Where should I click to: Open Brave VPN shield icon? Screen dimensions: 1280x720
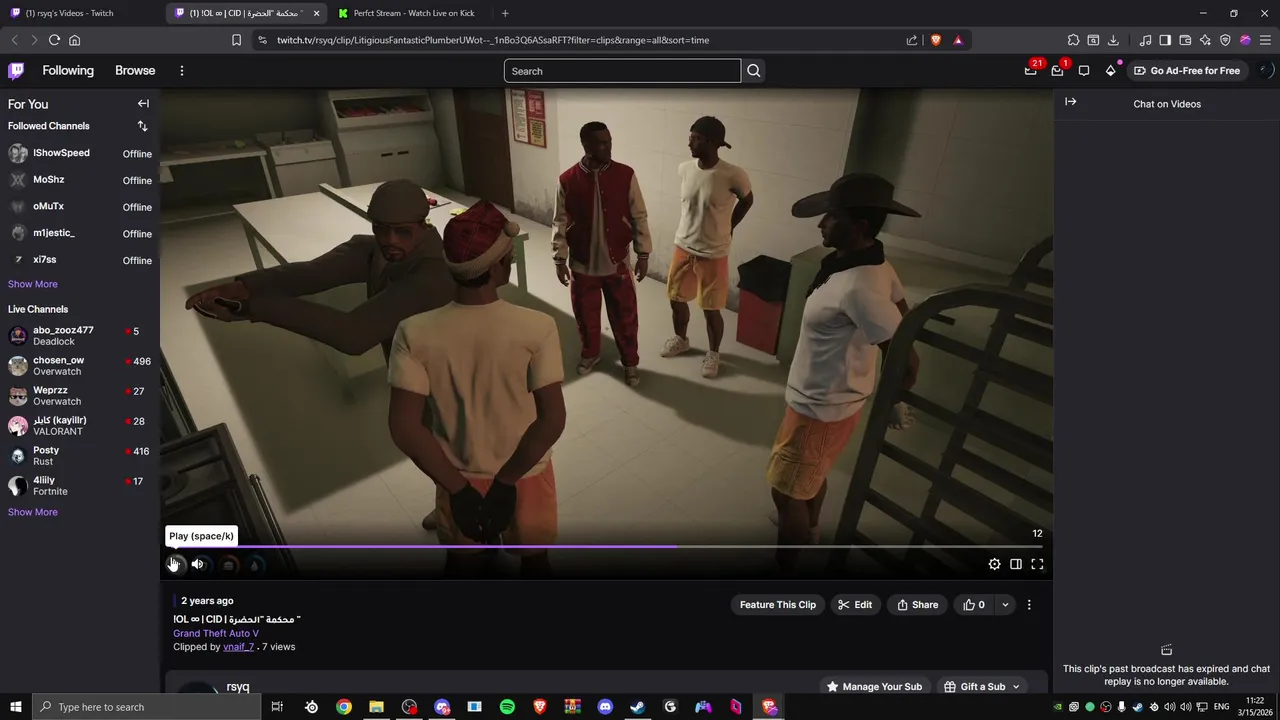pyautogui.click(x=1225, y=40)
